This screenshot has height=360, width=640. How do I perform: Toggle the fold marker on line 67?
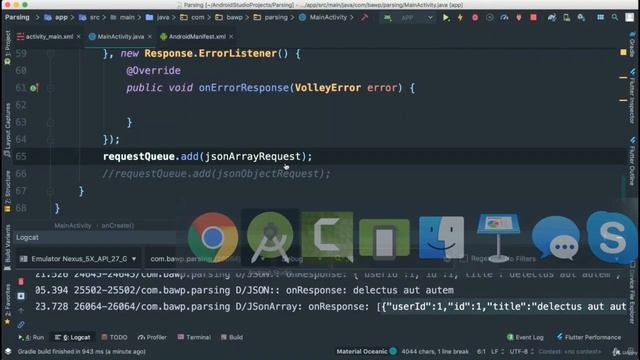point(51,191)
